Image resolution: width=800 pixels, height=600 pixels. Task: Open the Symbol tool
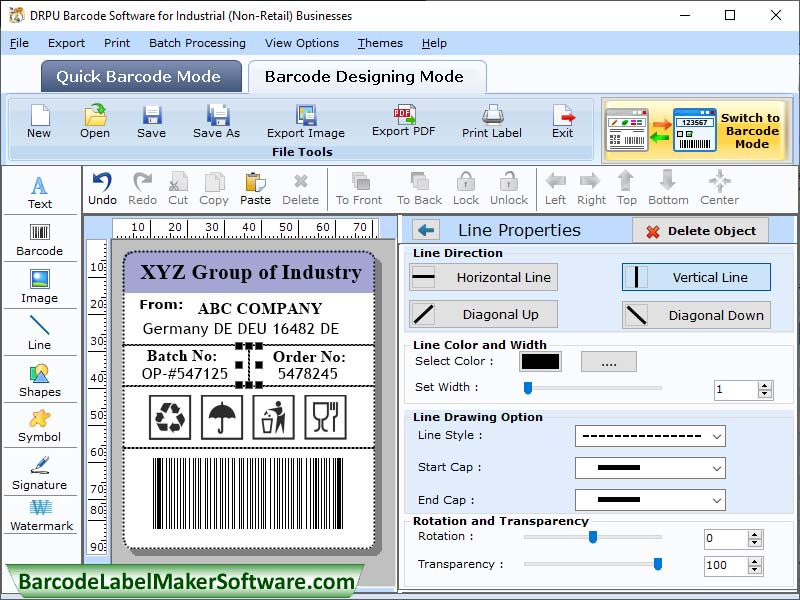point(40,426)
